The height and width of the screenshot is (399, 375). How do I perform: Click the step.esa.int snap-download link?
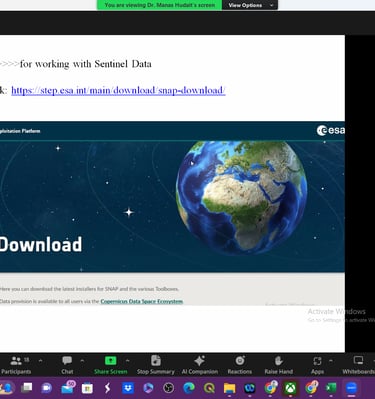(118, 90)
